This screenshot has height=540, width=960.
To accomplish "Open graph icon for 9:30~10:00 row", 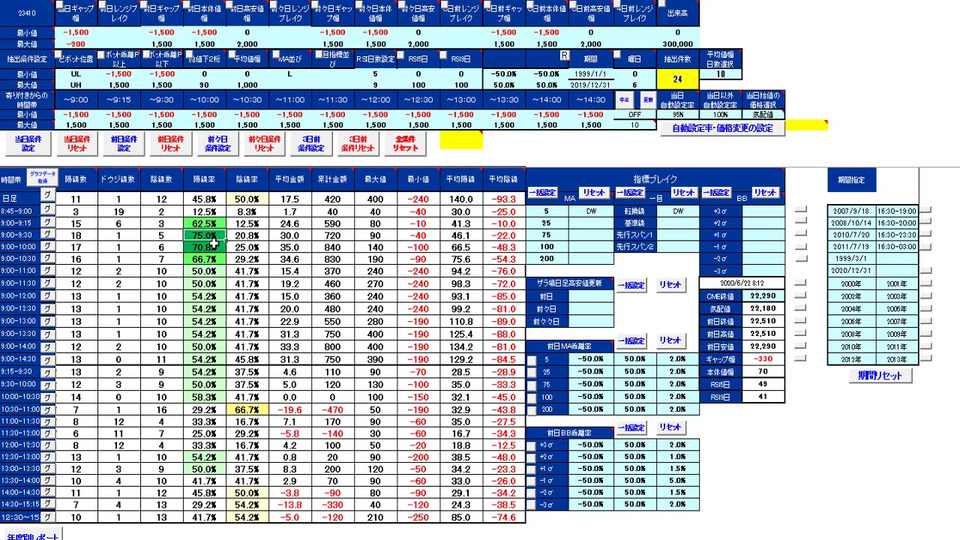I will [47, 384].
